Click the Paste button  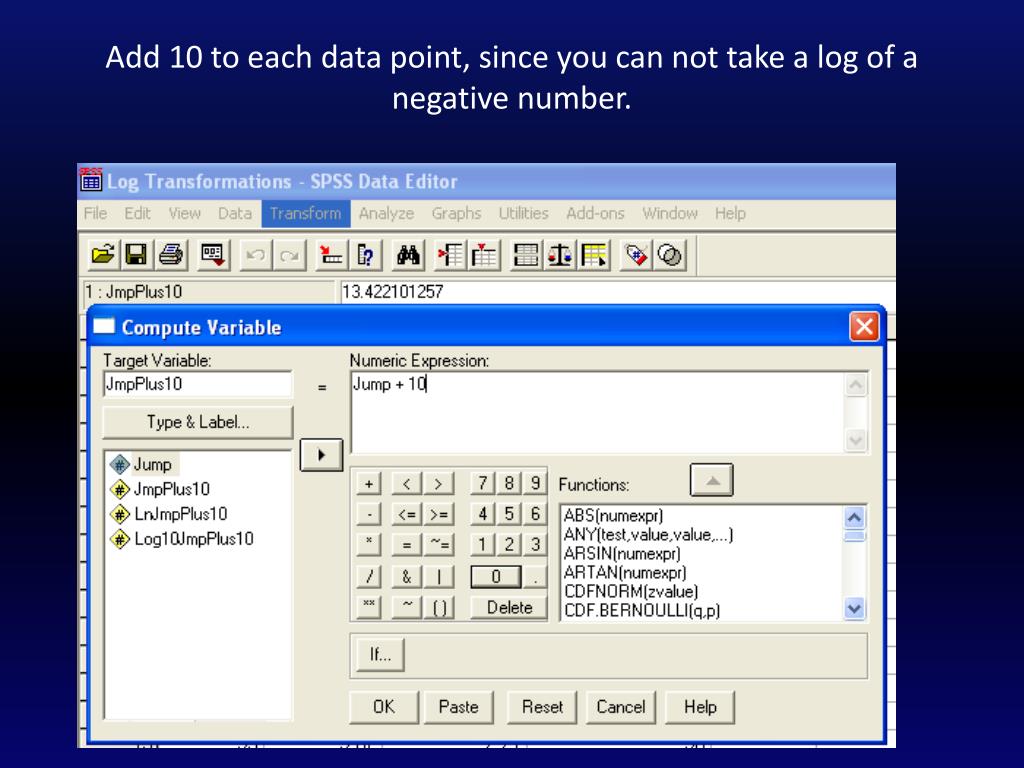(458, 707)
